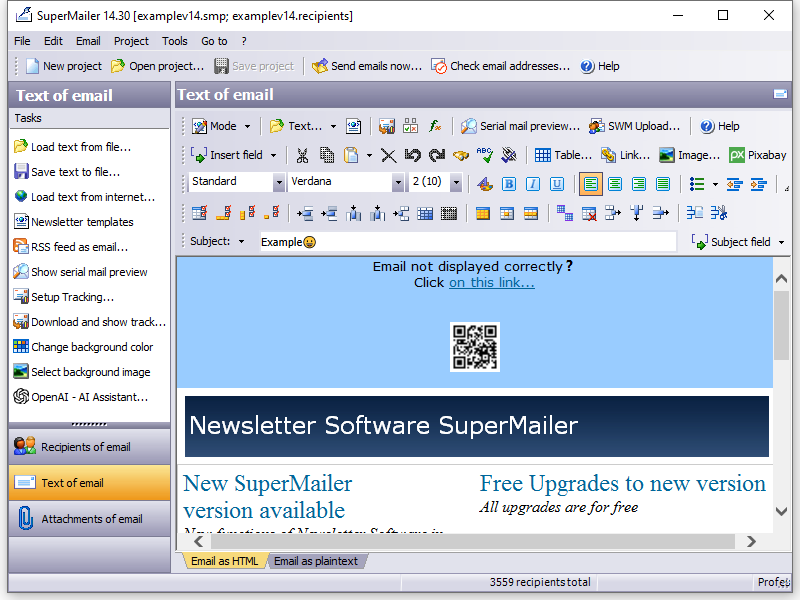Increase the paragraph indent

pos(759,184)
